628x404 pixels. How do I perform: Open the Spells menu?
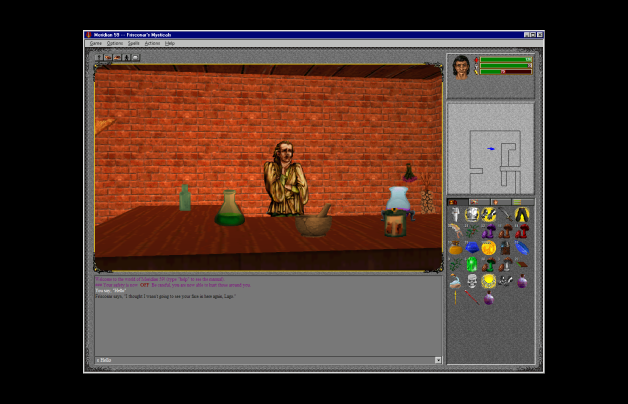133,43
